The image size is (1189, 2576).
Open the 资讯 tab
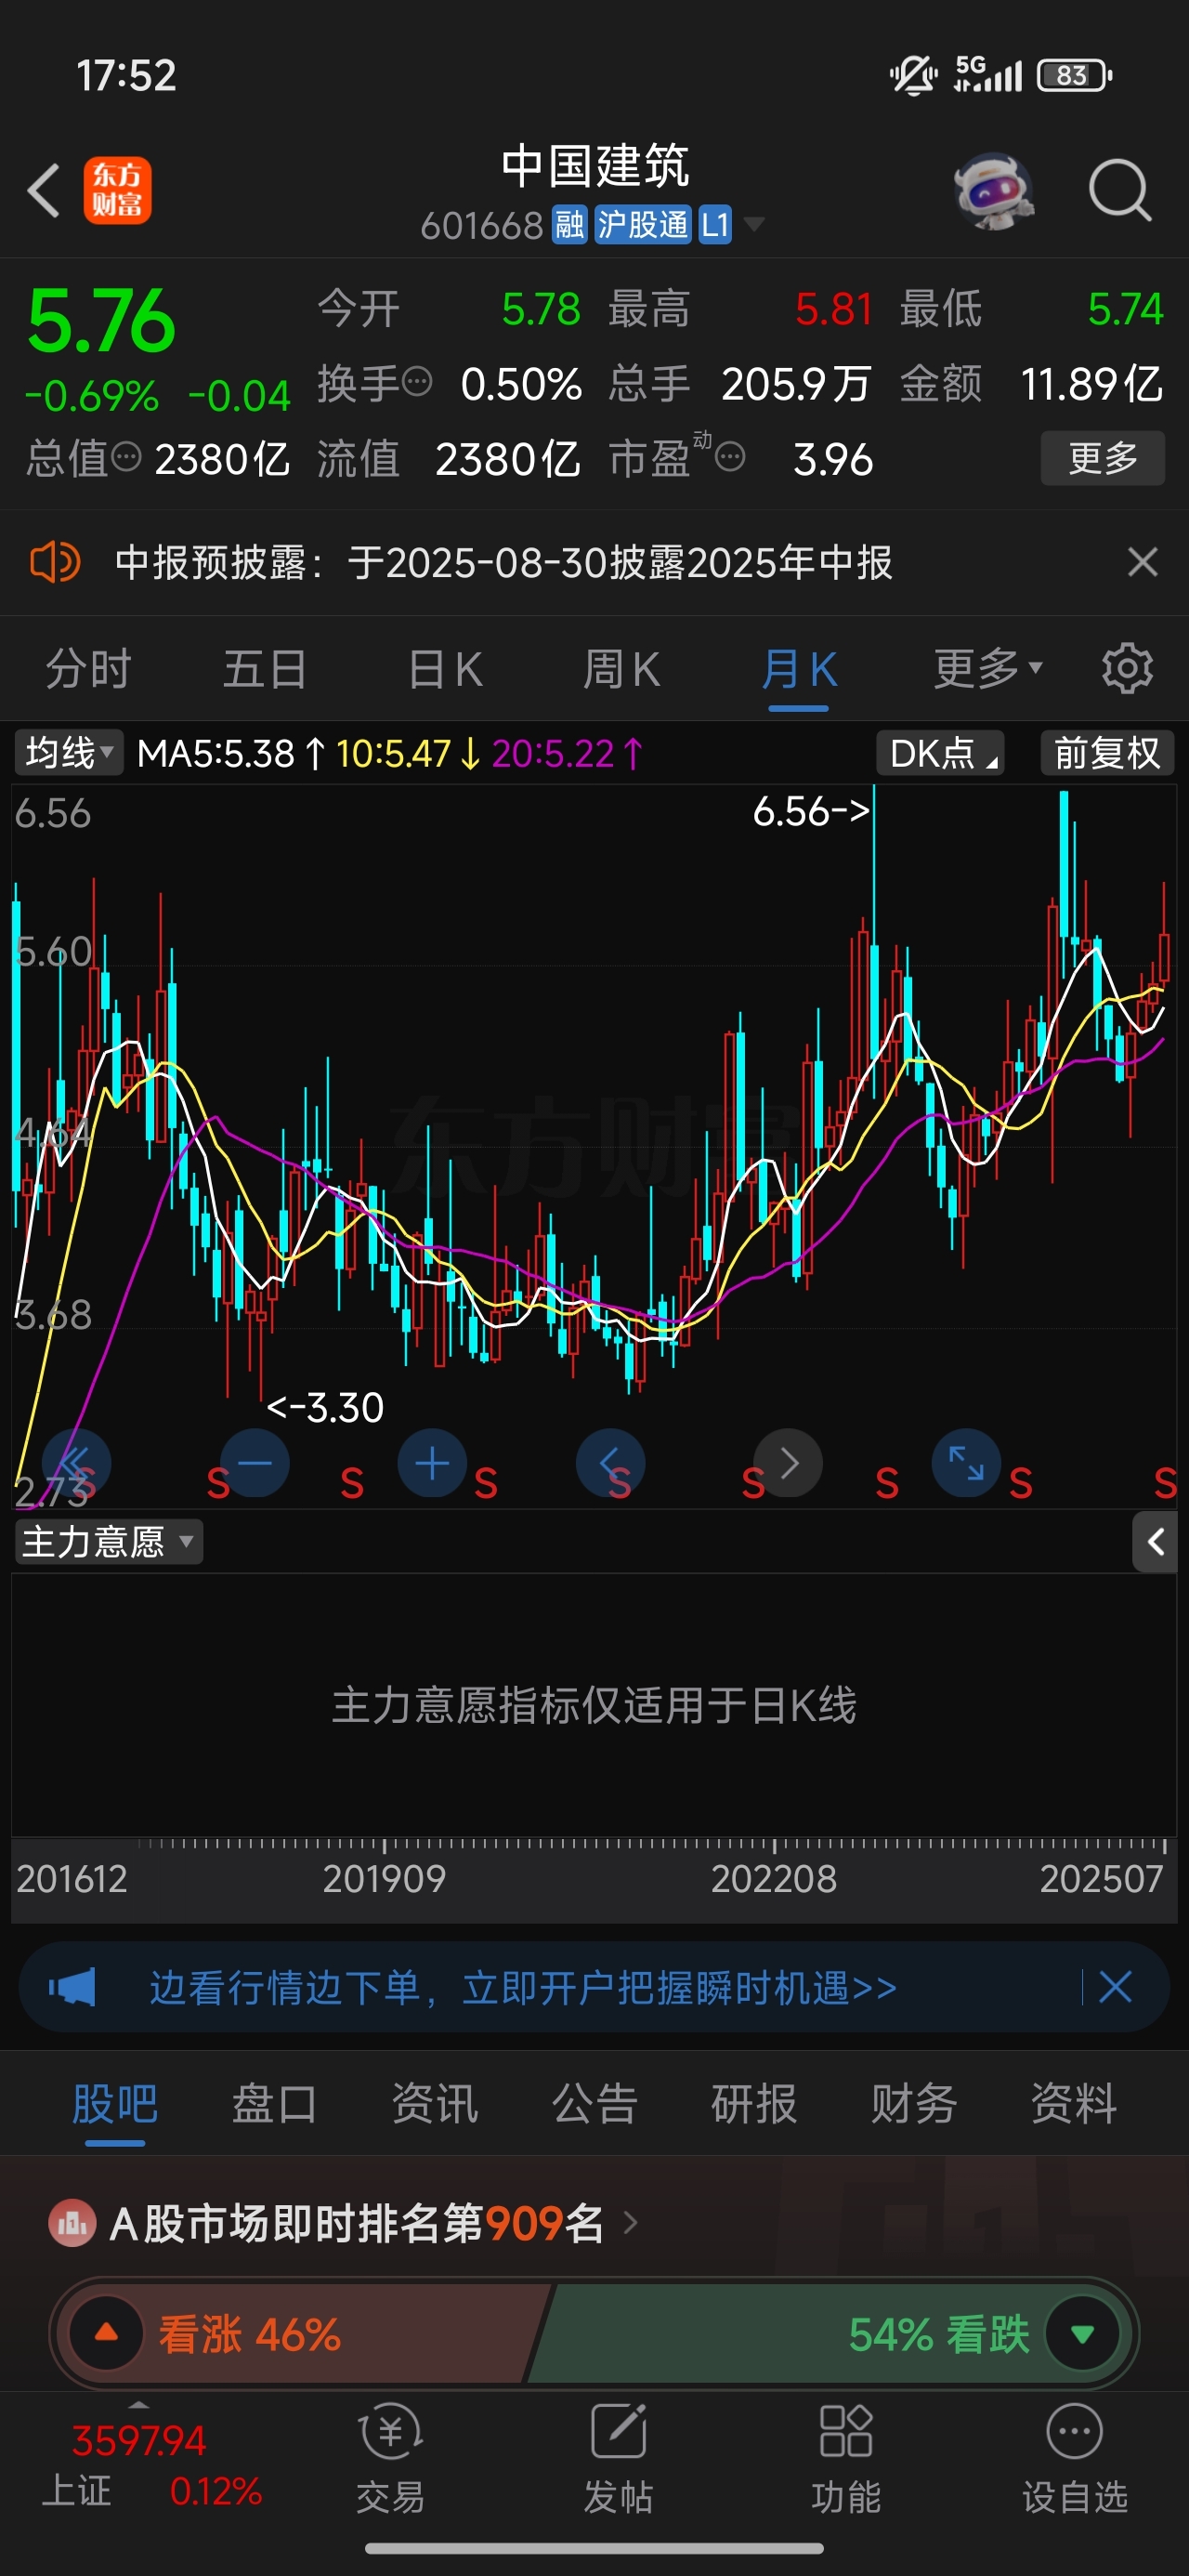[x=434, y=2103]
